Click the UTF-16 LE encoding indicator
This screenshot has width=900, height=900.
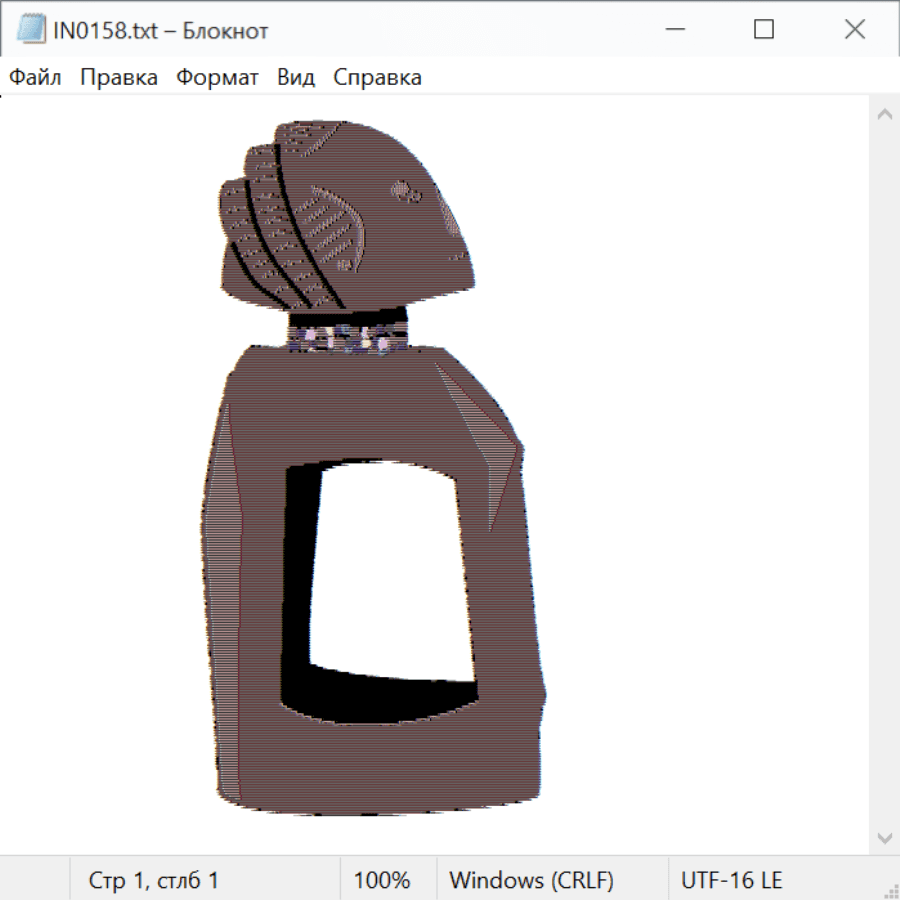coord(732,880)
